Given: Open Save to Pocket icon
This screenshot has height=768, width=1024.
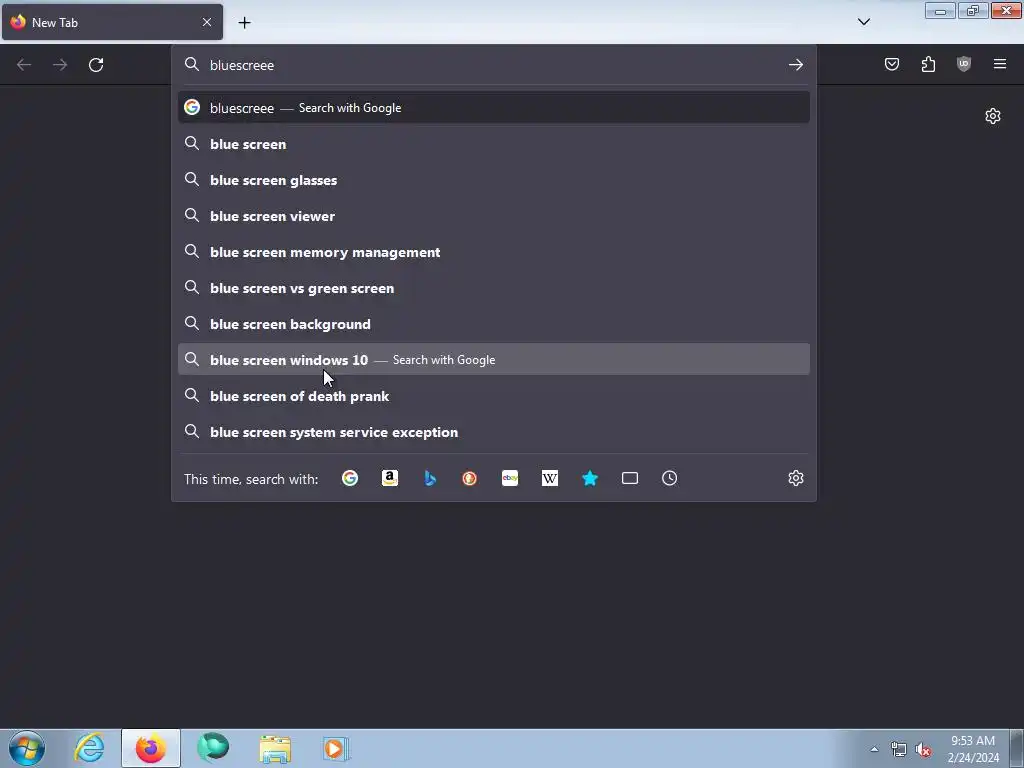Looking at the screenshot, I should tap(892, 64).
